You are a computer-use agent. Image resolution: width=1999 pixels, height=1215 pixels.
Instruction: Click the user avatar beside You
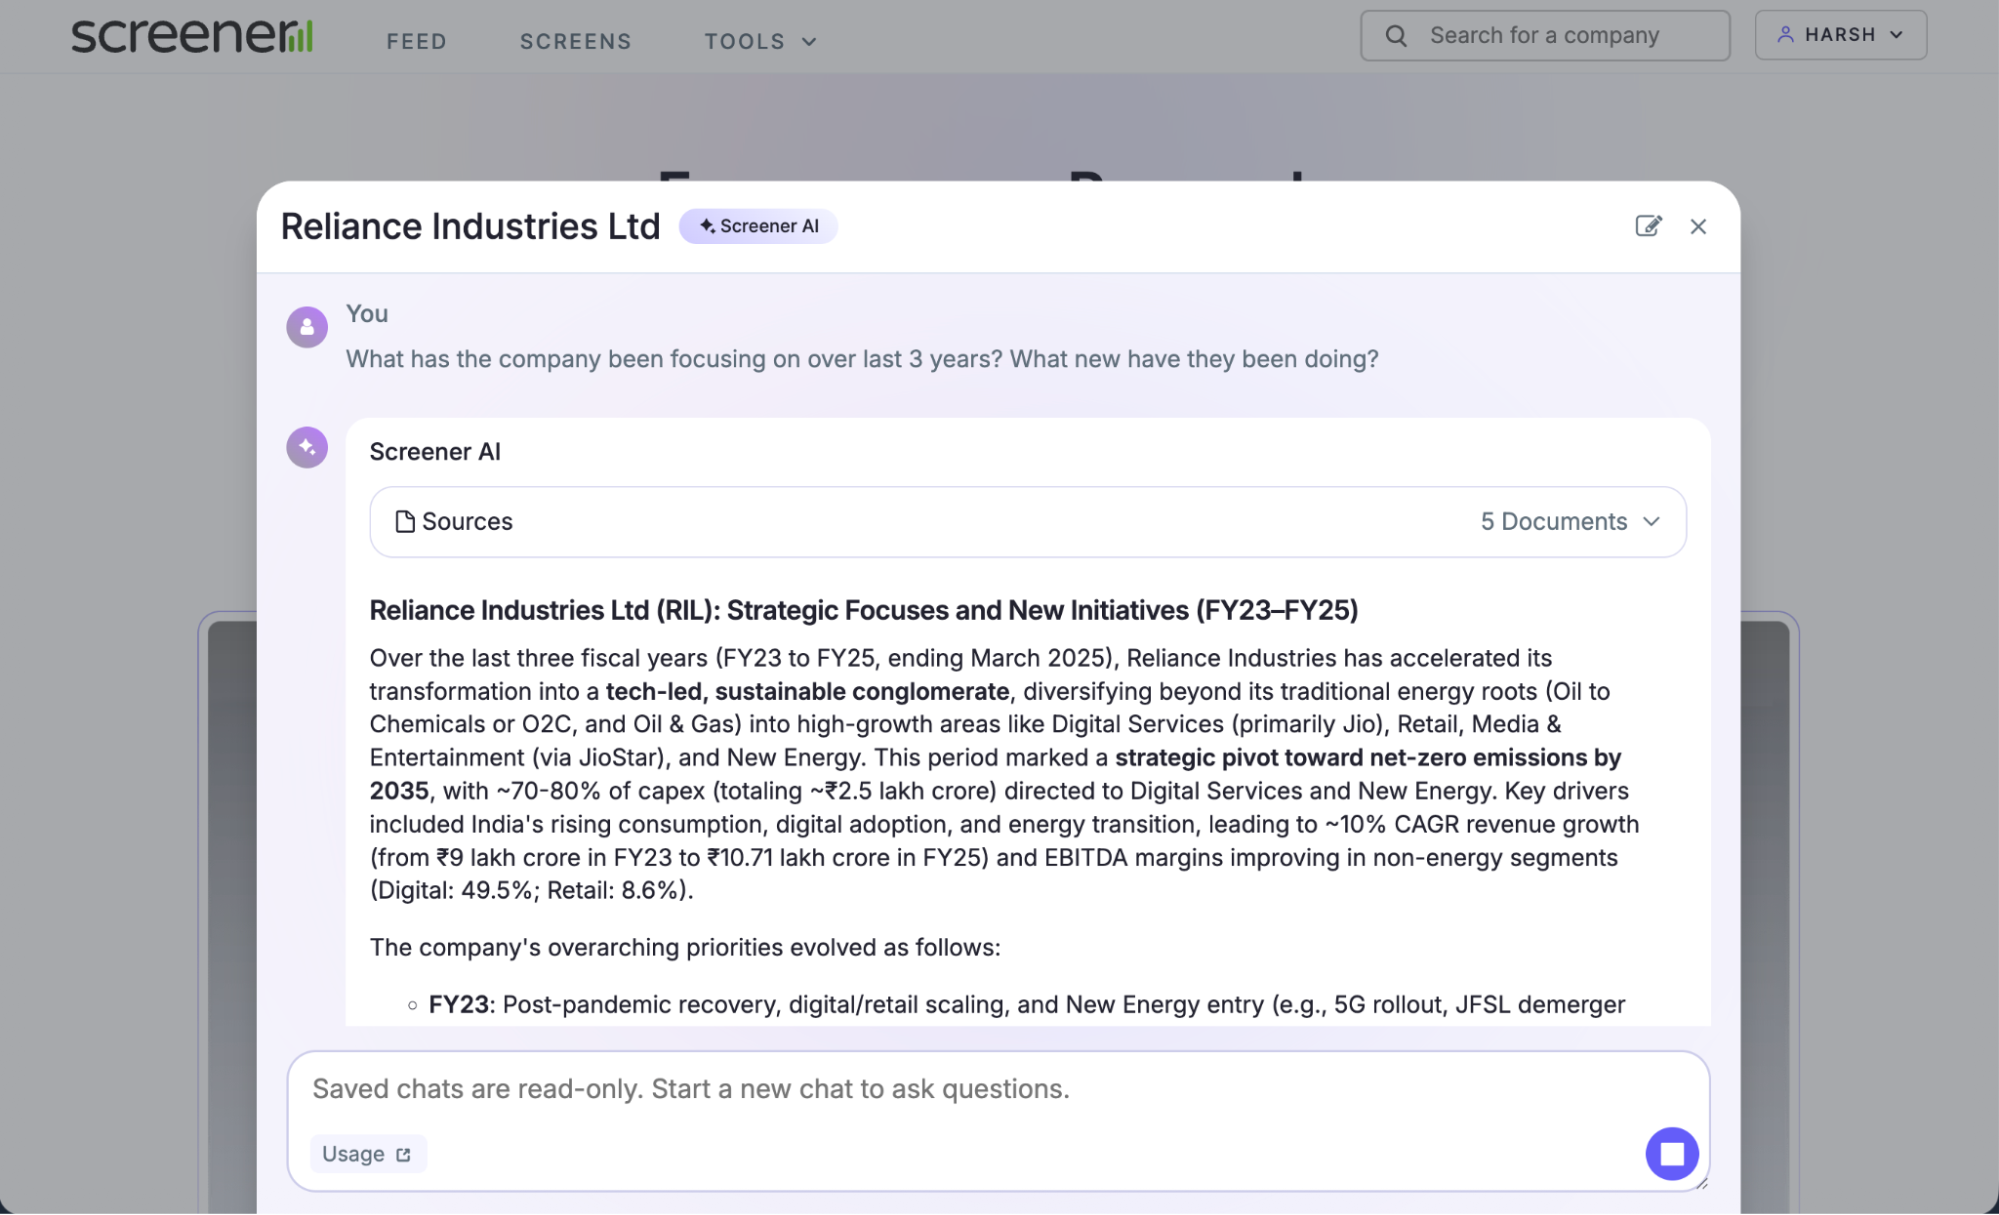(x=307, y=327)
